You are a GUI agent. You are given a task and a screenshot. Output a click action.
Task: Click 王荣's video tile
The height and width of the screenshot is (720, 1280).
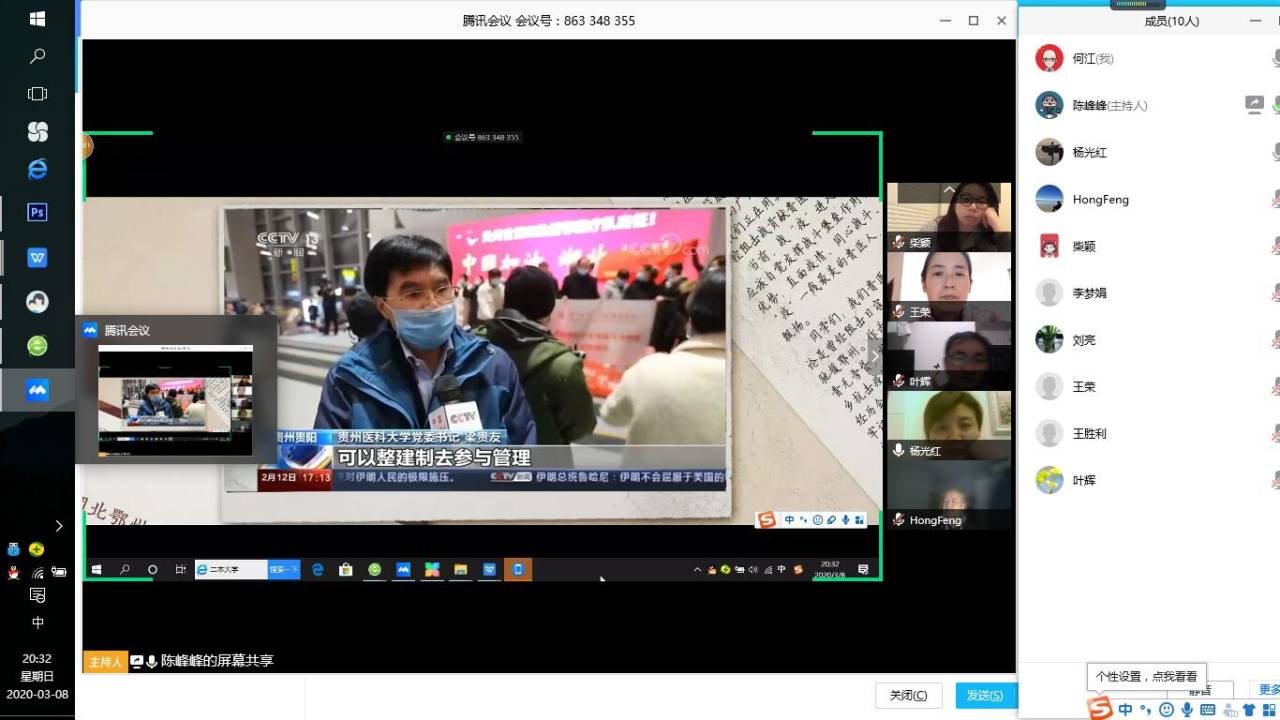(949, 286)
